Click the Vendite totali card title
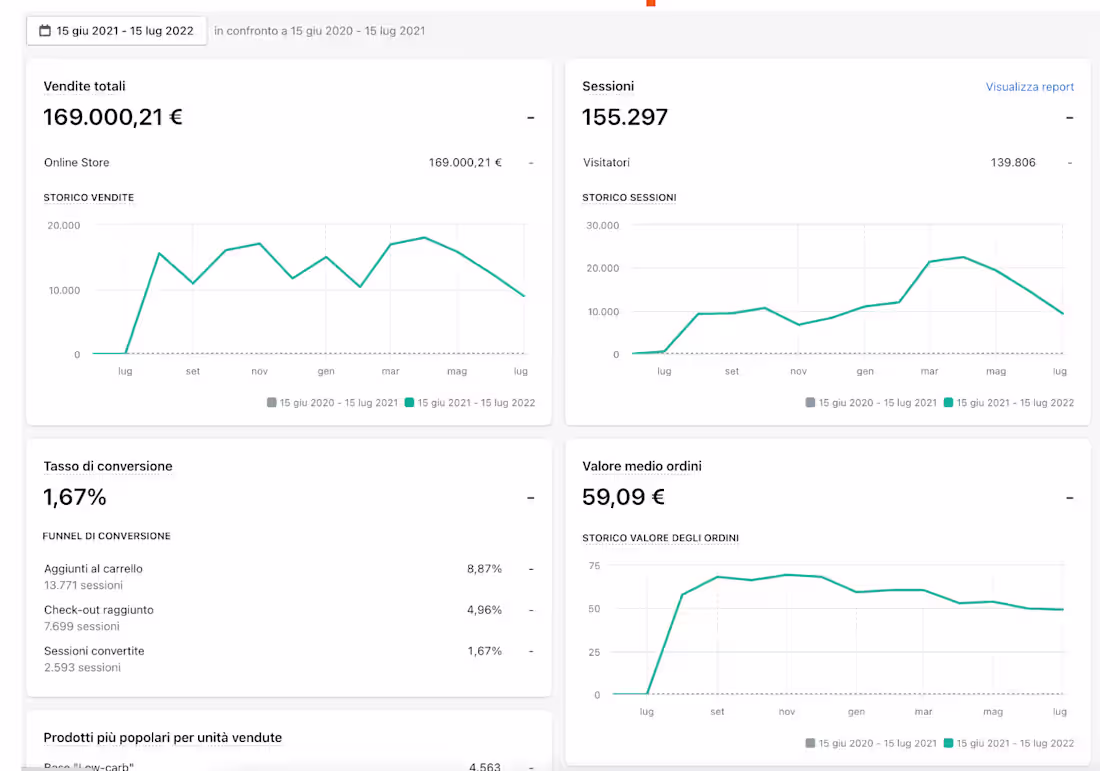This screenshot has height=771, width=1100. [84, 86]
